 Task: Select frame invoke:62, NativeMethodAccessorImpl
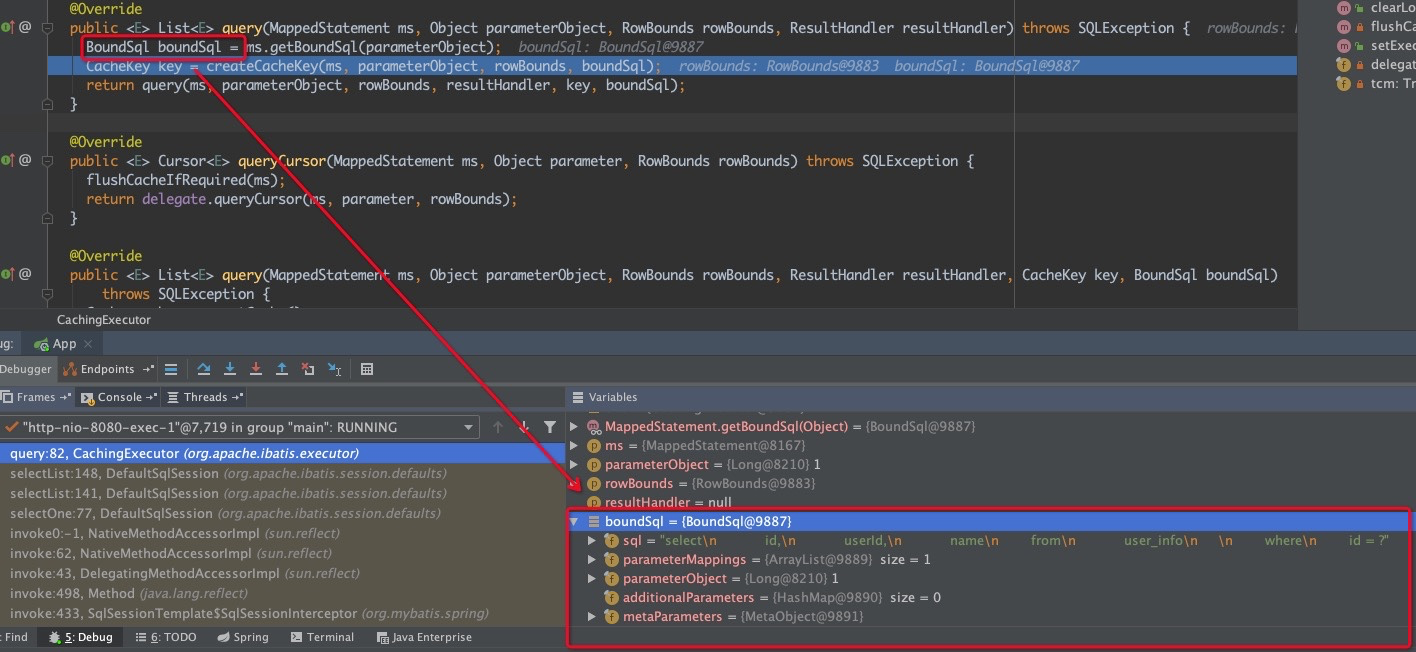pyautogui.click(x=282, y=553)
